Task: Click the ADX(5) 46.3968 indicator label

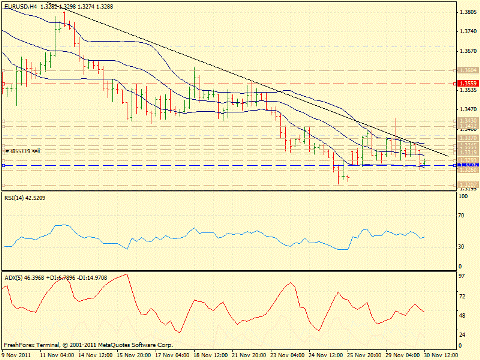Action: [56, 277]
